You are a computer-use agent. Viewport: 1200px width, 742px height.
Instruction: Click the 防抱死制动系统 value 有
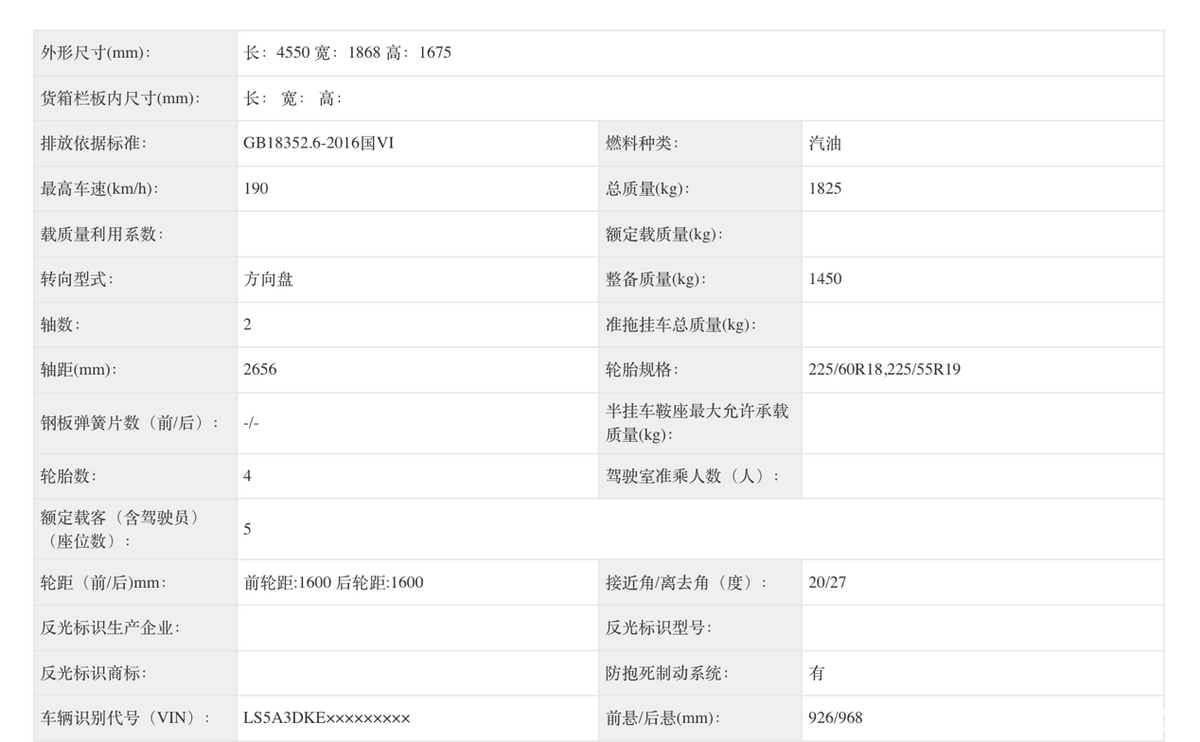click(x=817, y=673)
